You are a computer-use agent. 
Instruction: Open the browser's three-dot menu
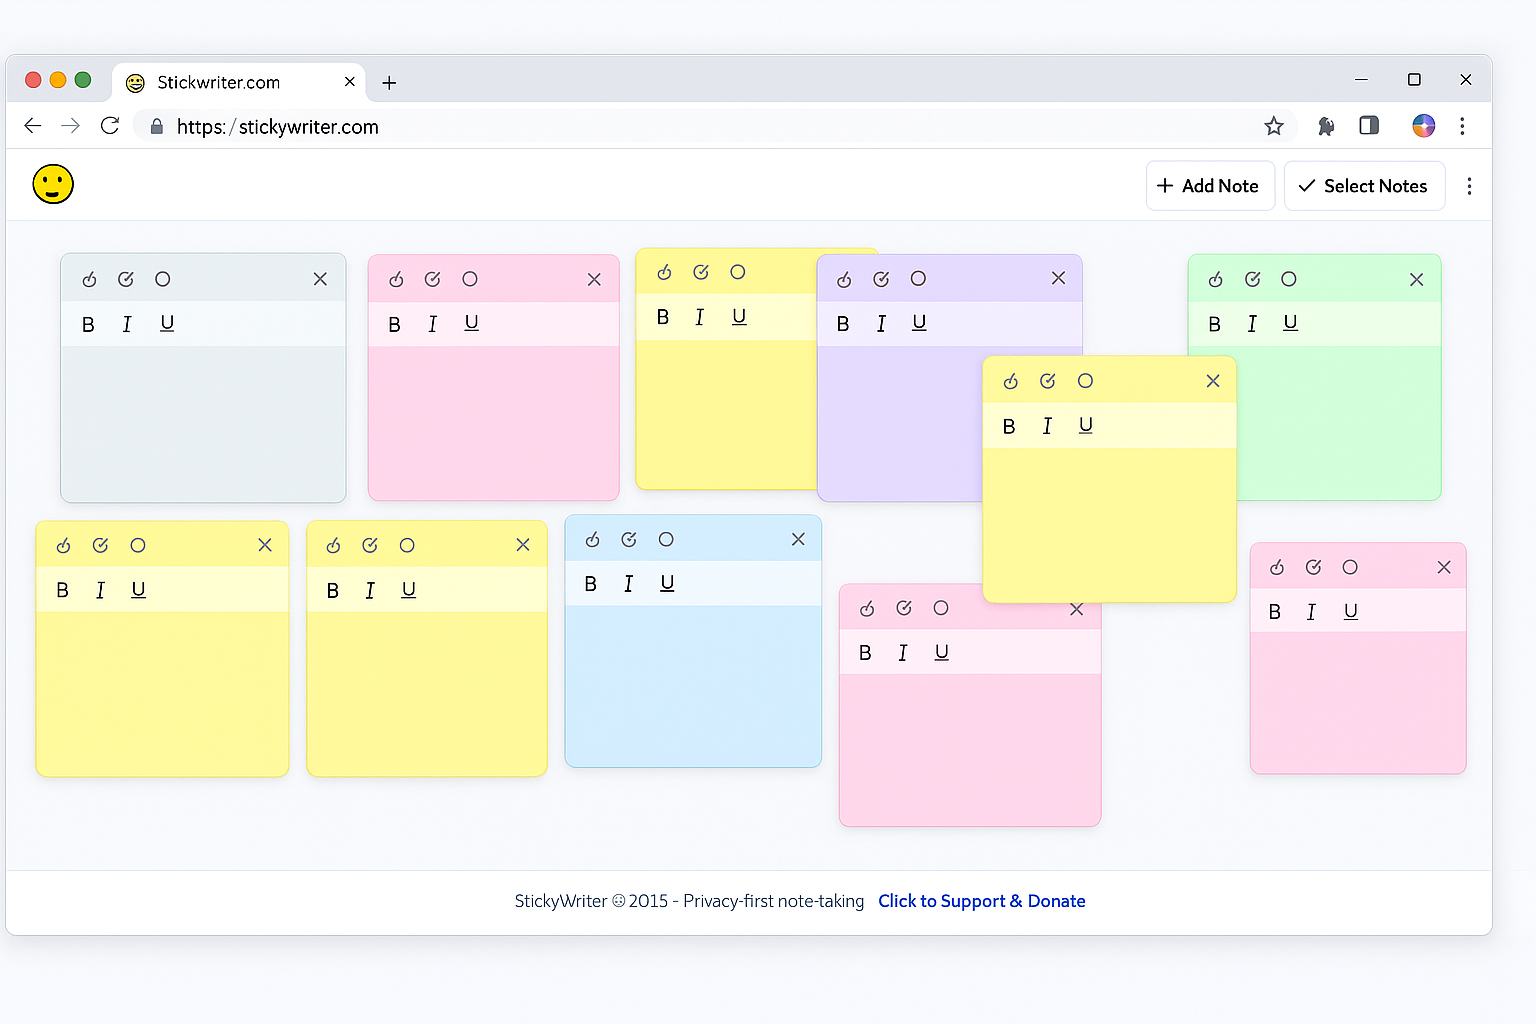tap(1461, 126)
